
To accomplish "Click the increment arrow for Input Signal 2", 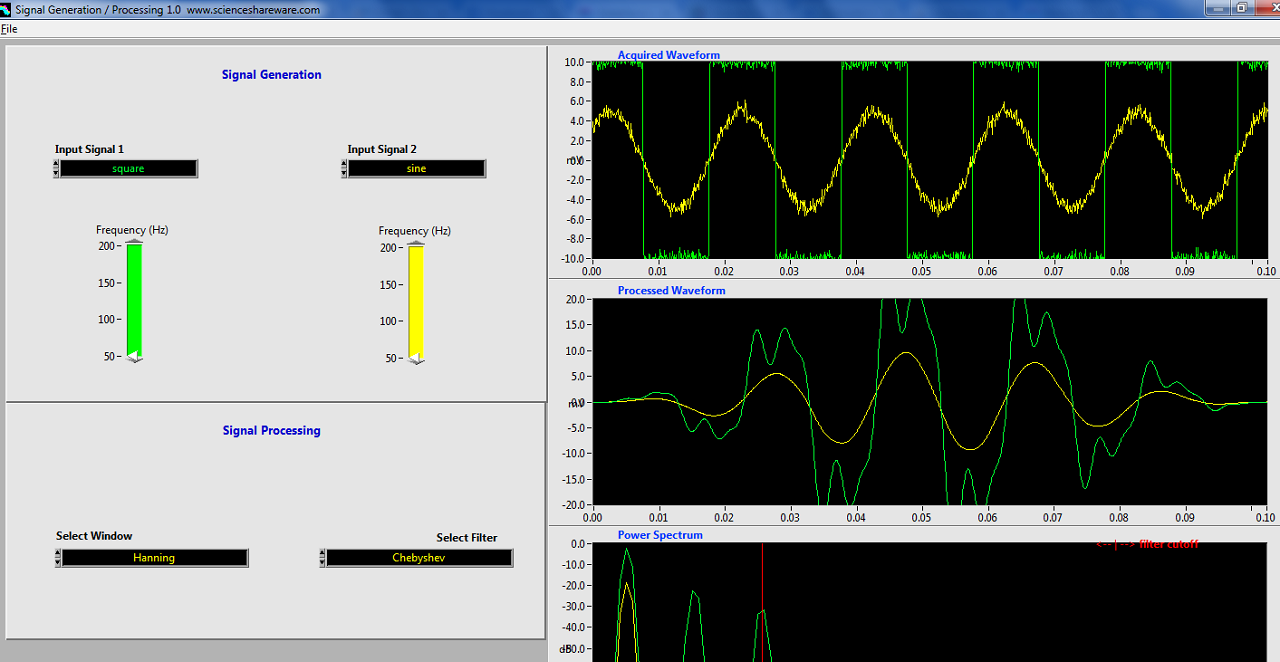I will pos(344,164).
